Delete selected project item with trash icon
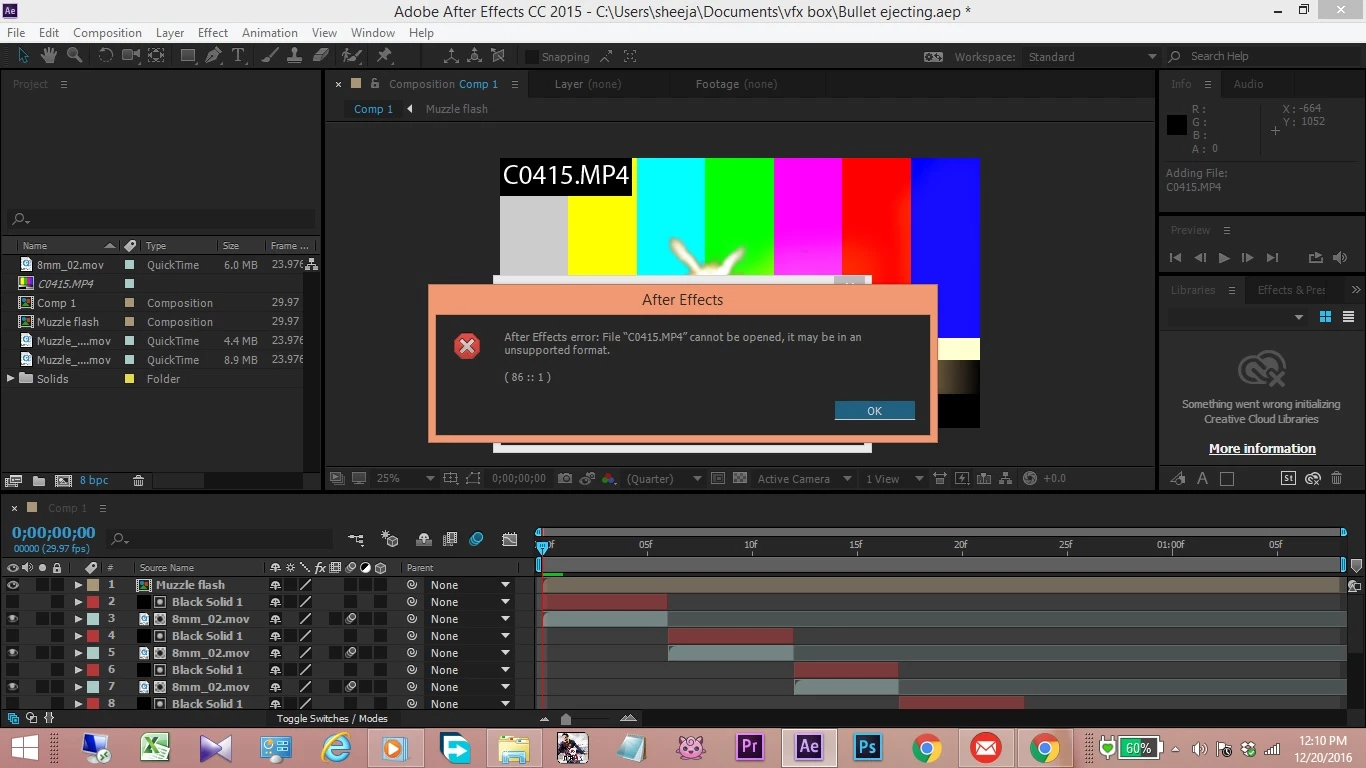This screenshot has height=768, width=1366. pyautogui.click(x=139, y=481)
